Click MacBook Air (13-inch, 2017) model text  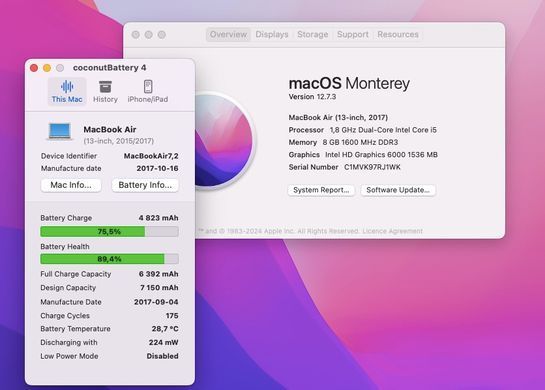[x=338, y=117]
